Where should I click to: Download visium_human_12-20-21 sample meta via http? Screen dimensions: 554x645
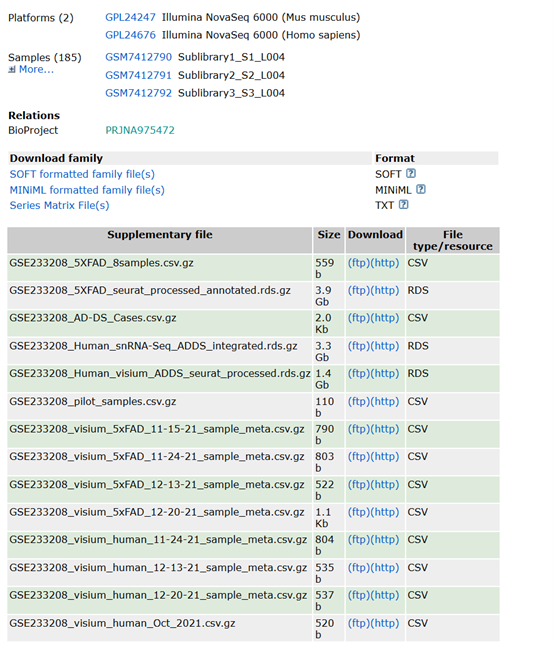(x=385, y=595)
